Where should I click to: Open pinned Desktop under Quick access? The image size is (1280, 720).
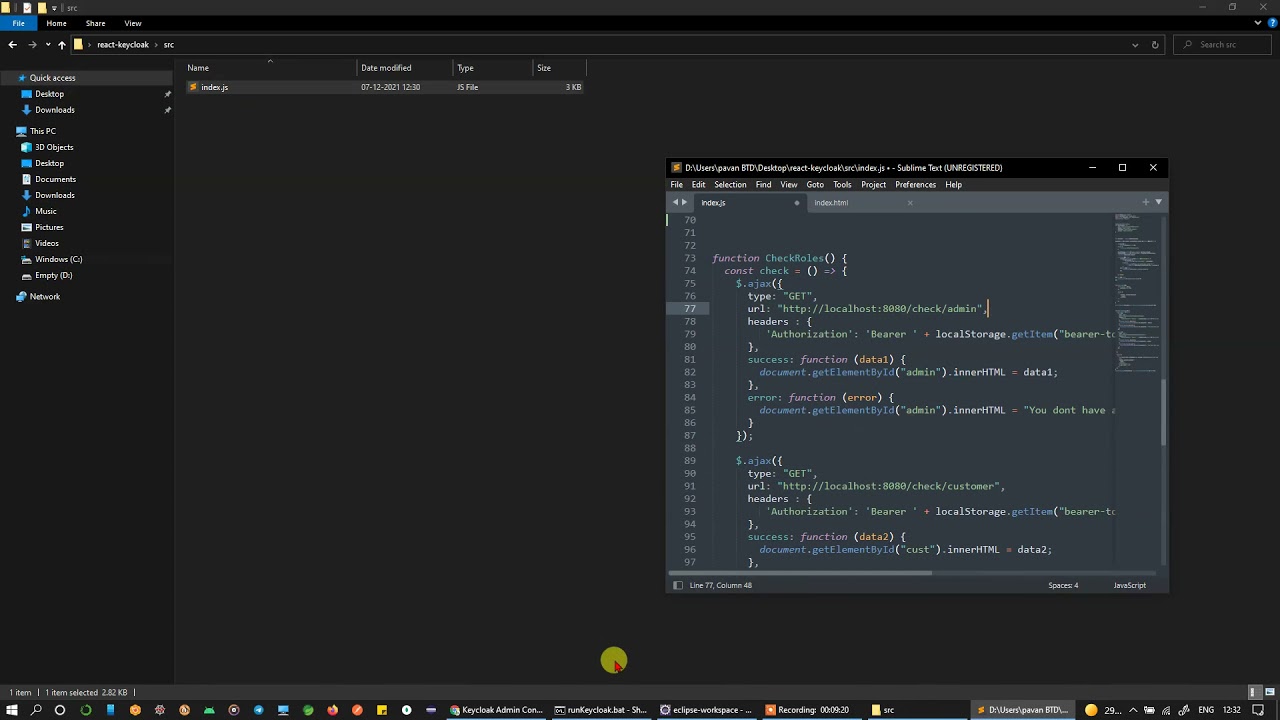point(49,94)
